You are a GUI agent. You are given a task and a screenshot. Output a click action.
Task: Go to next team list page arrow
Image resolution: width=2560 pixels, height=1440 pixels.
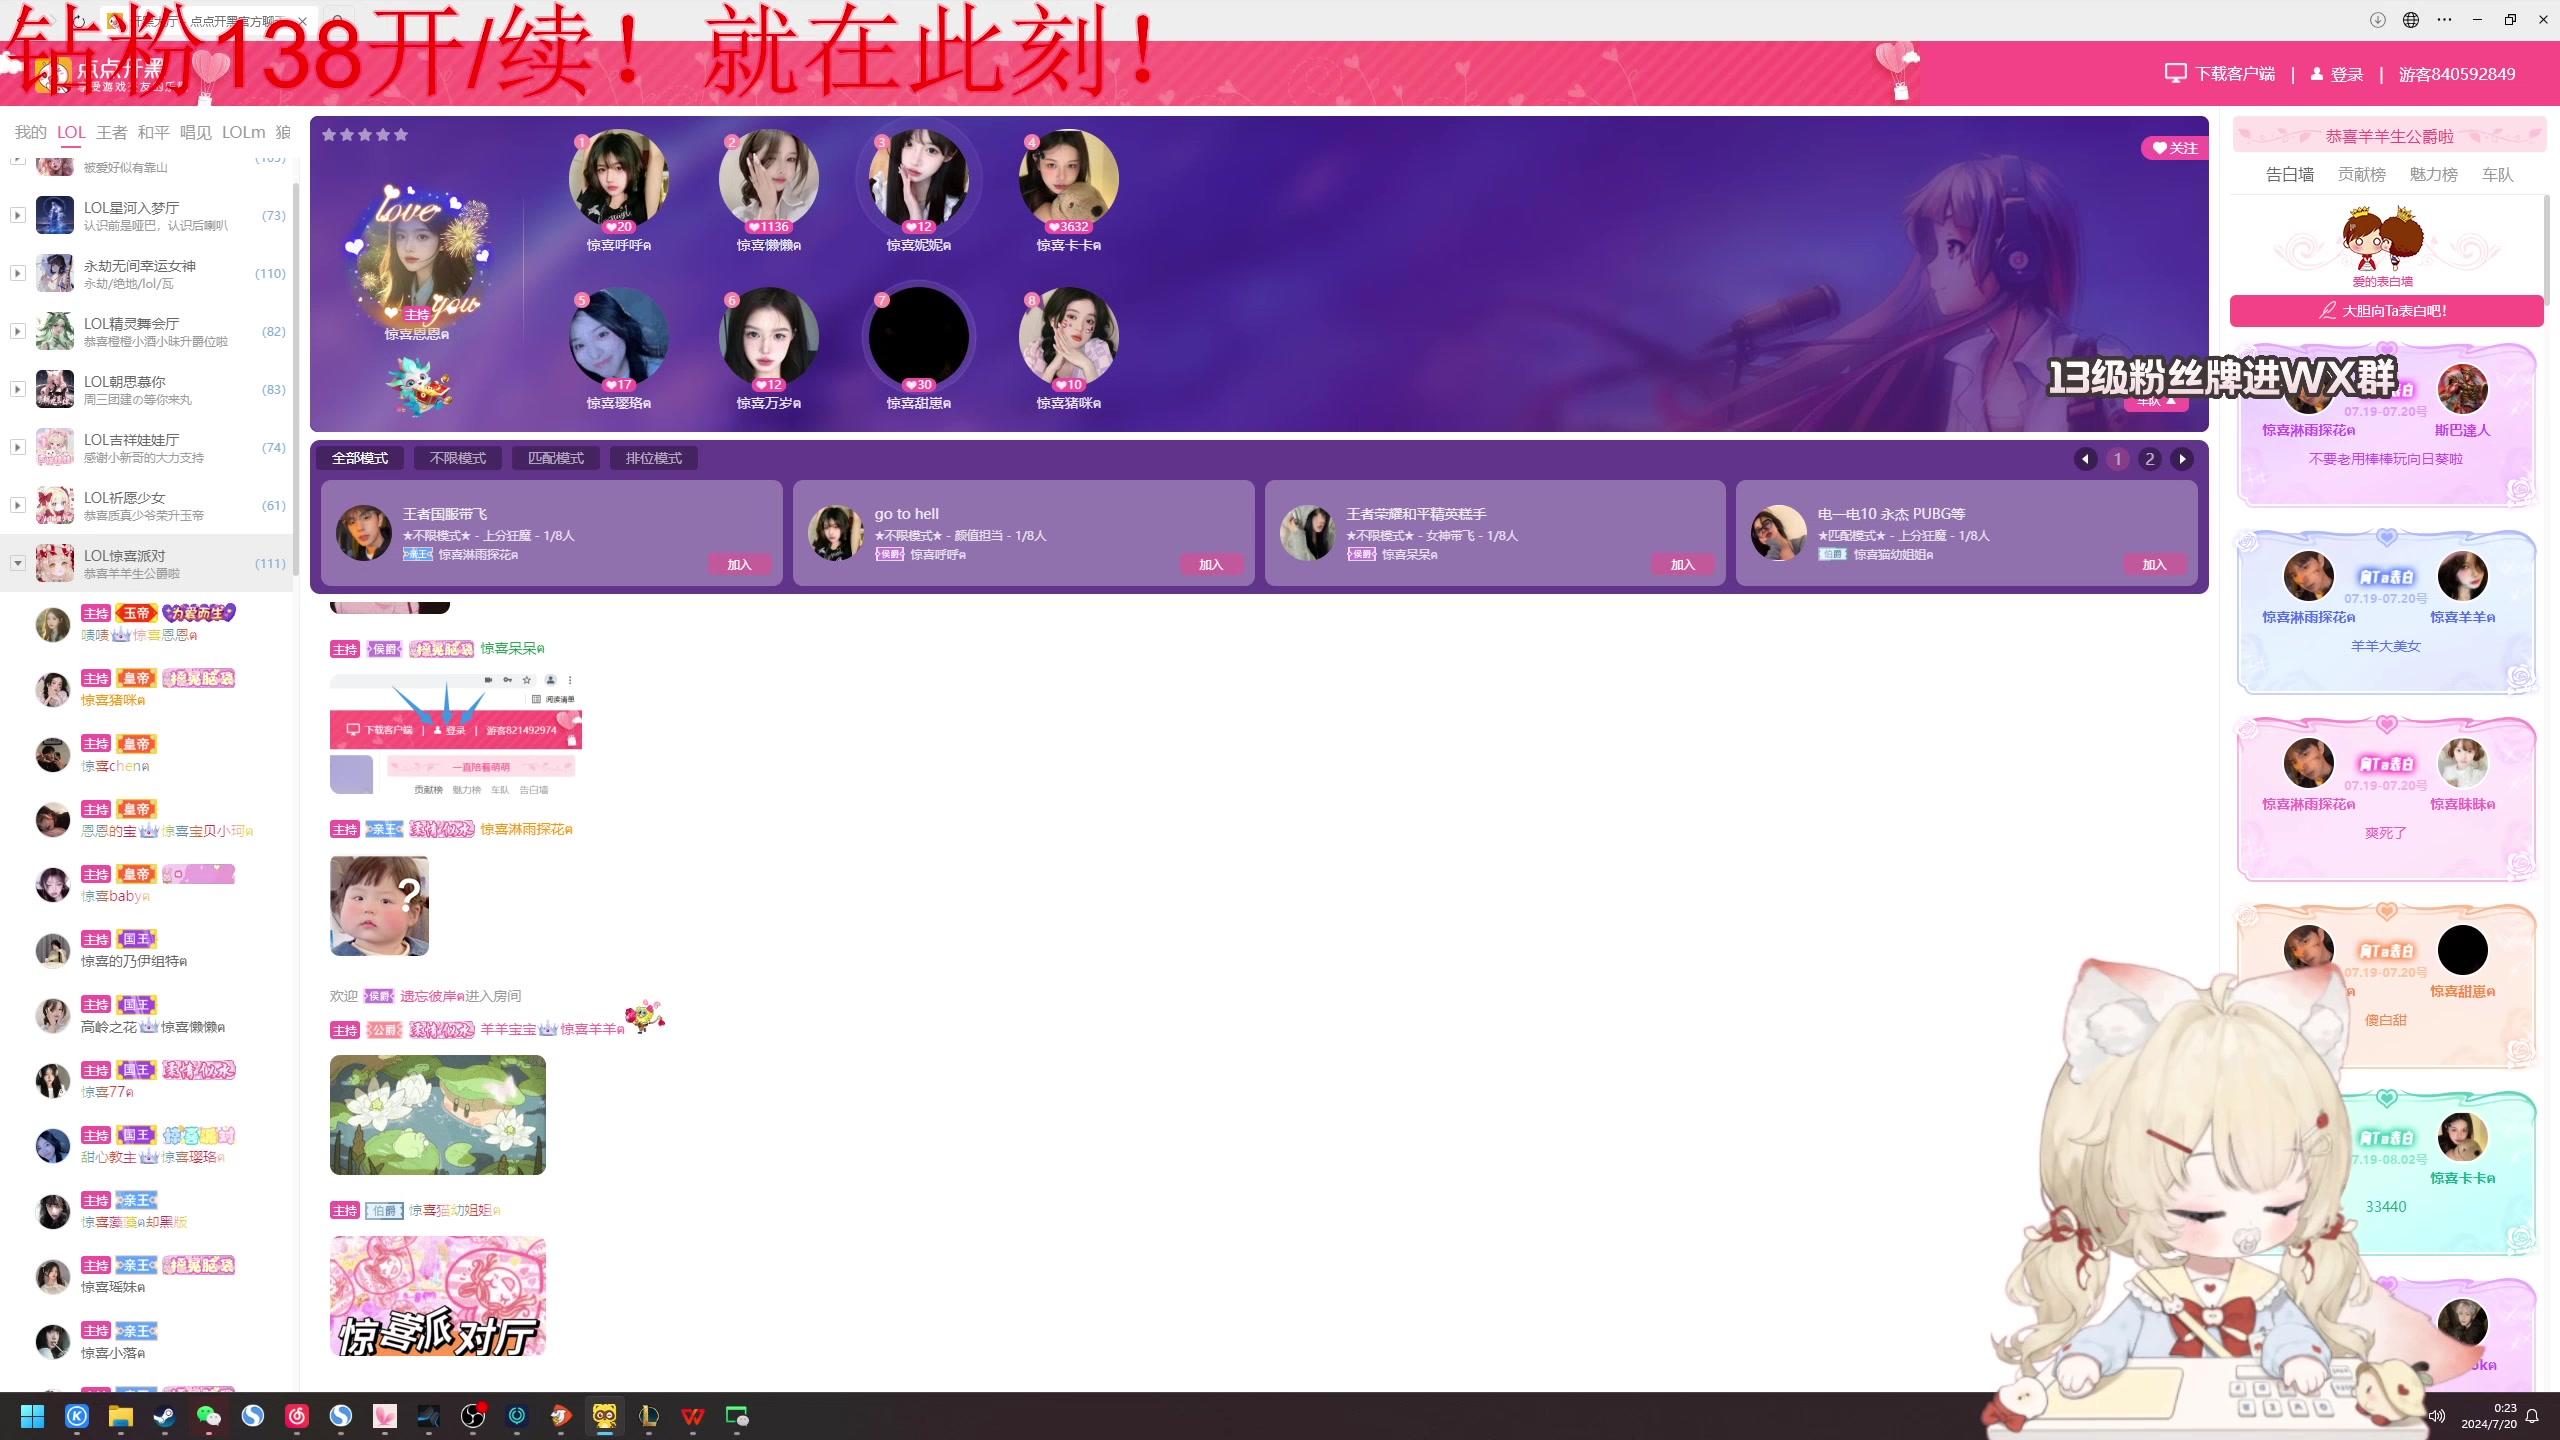click(x=2182, y=459)
